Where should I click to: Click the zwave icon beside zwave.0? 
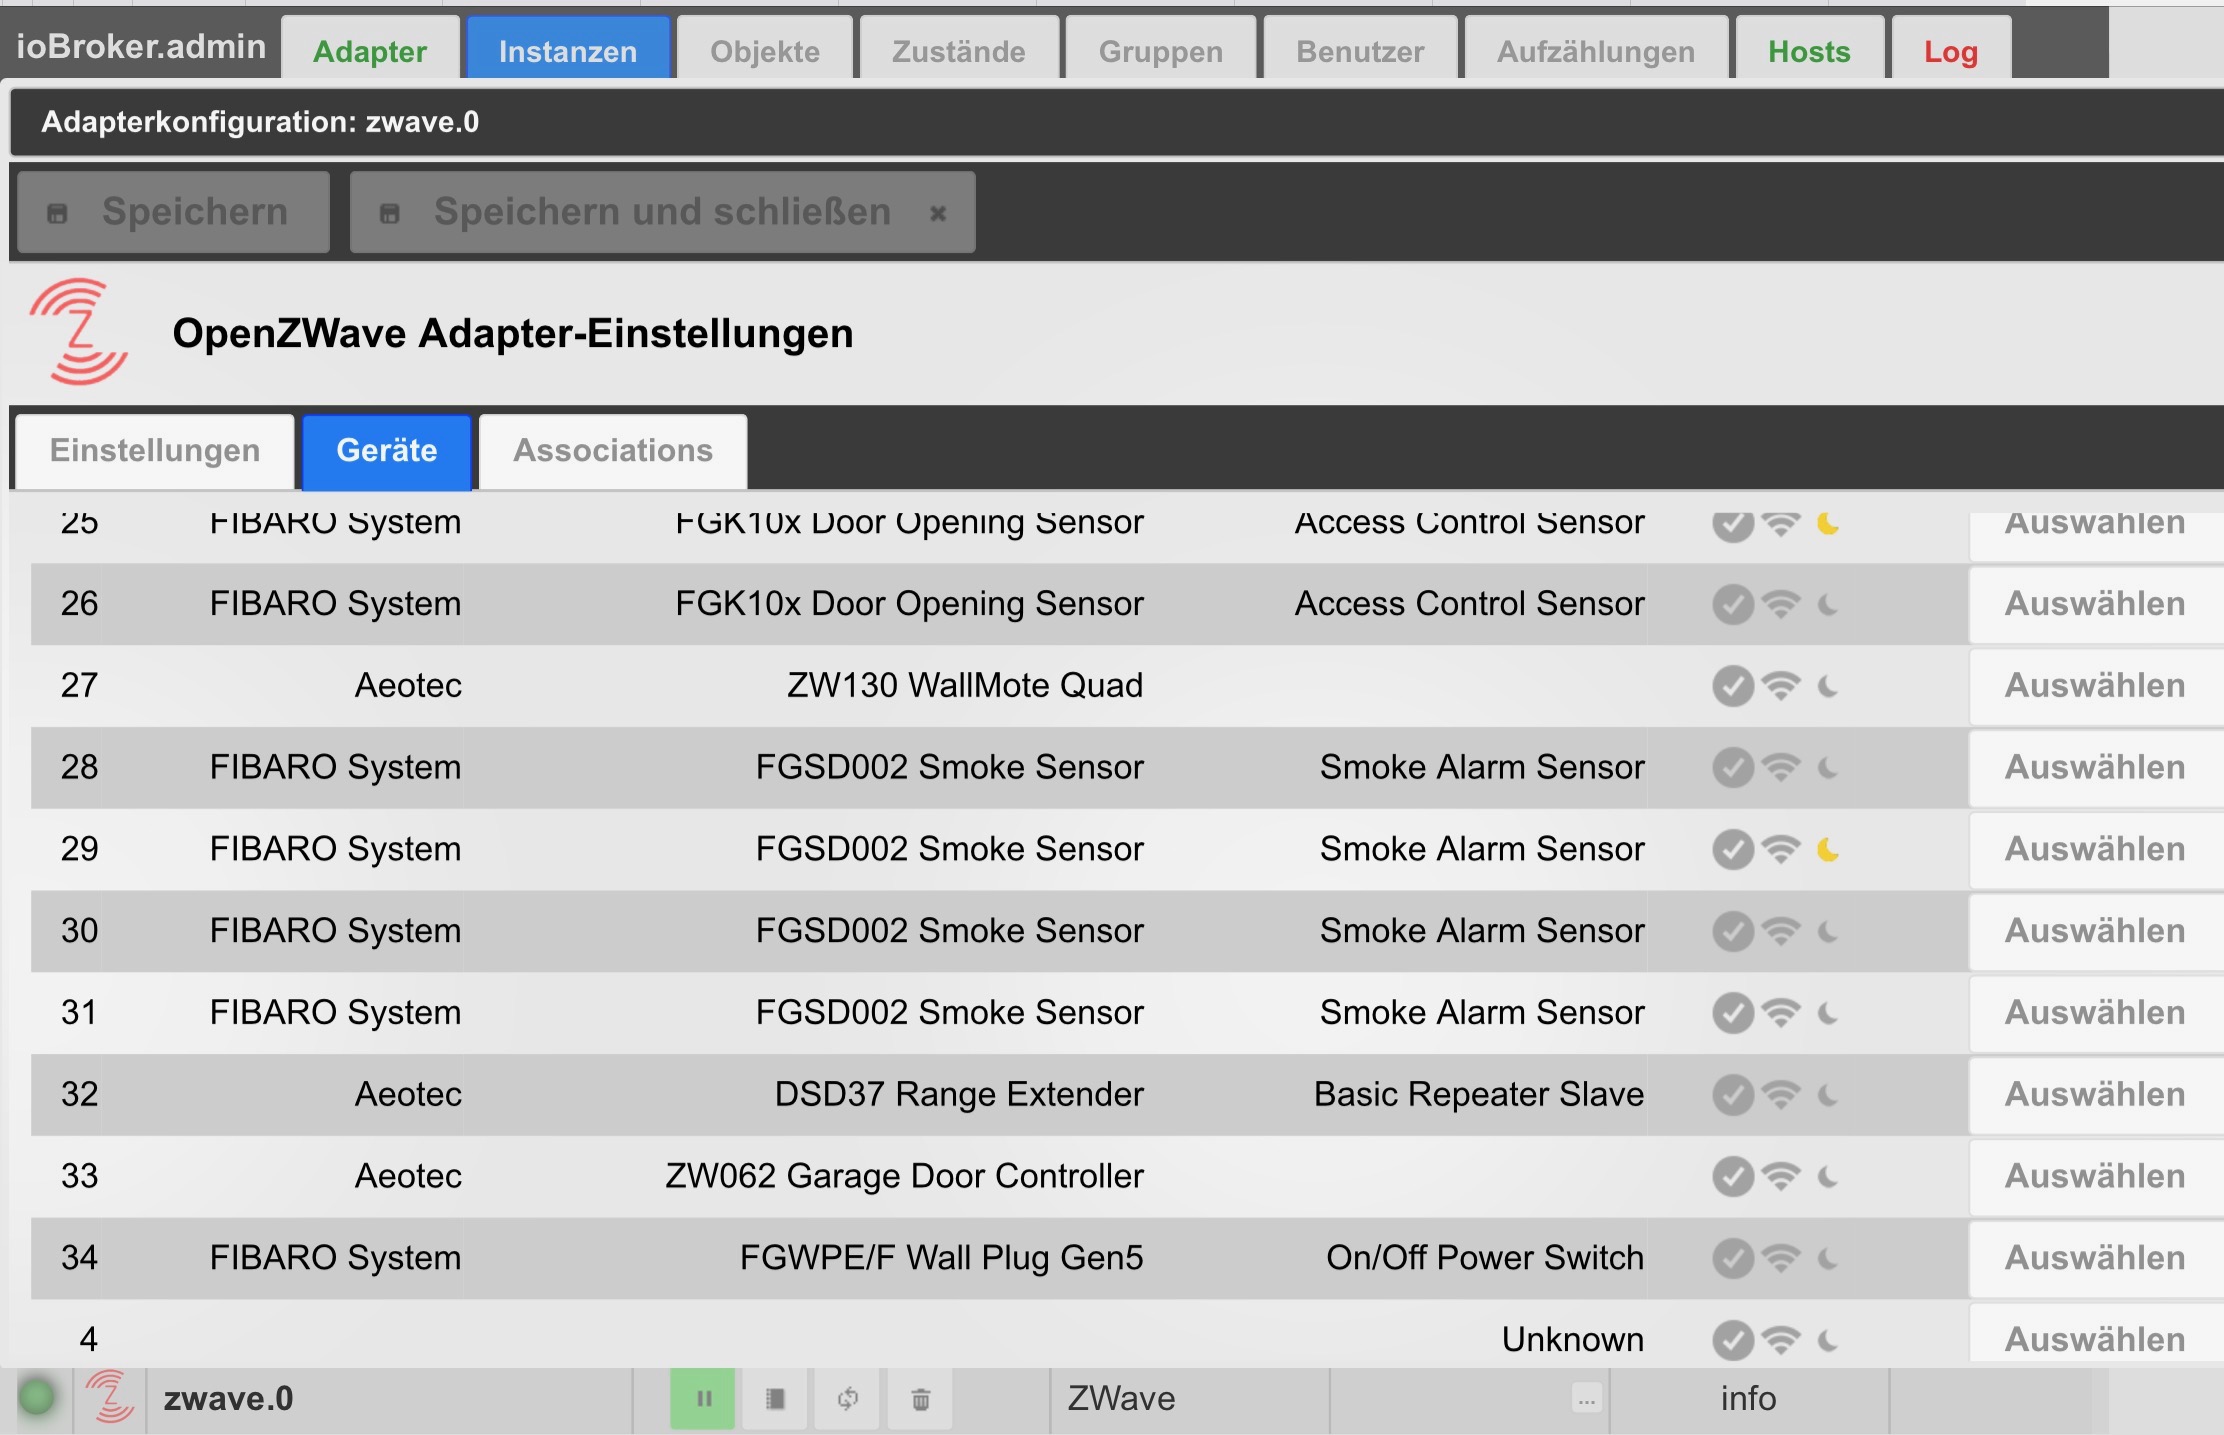point(109,1396)
